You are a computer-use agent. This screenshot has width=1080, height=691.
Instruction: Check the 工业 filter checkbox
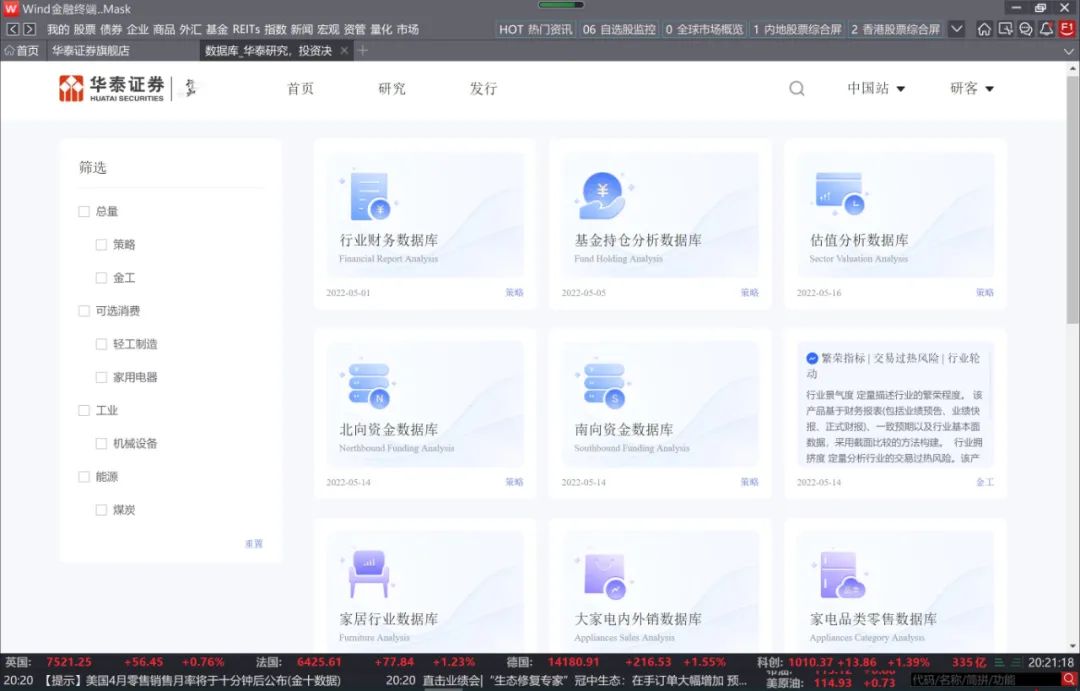[84, 410]
